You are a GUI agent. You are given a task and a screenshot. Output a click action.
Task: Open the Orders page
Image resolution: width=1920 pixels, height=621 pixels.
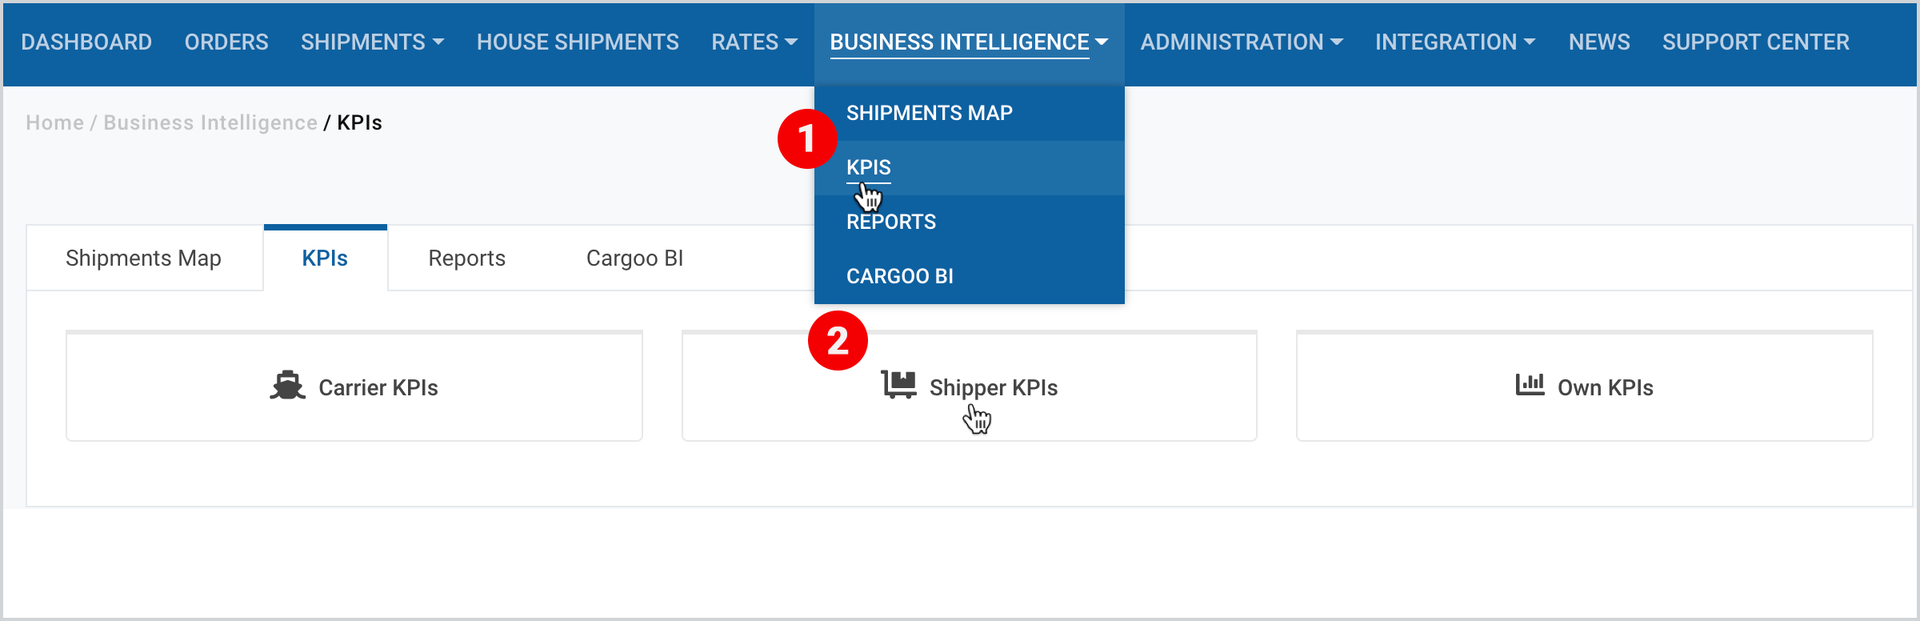tap(226, 42)
